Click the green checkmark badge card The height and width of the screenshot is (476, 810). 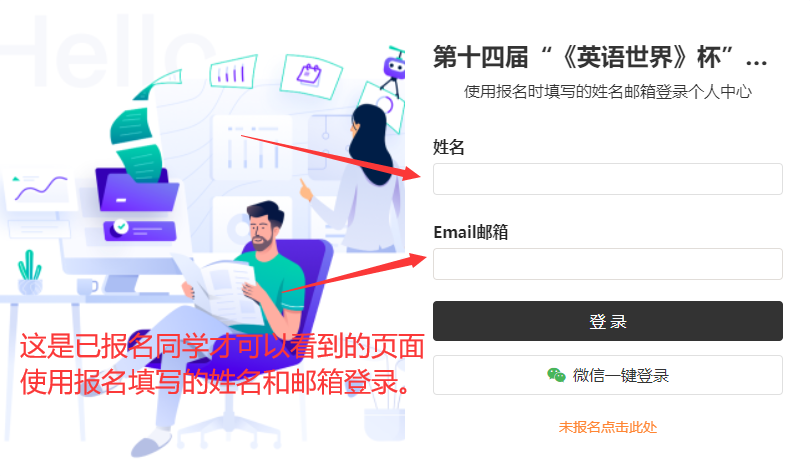(139, 230)
